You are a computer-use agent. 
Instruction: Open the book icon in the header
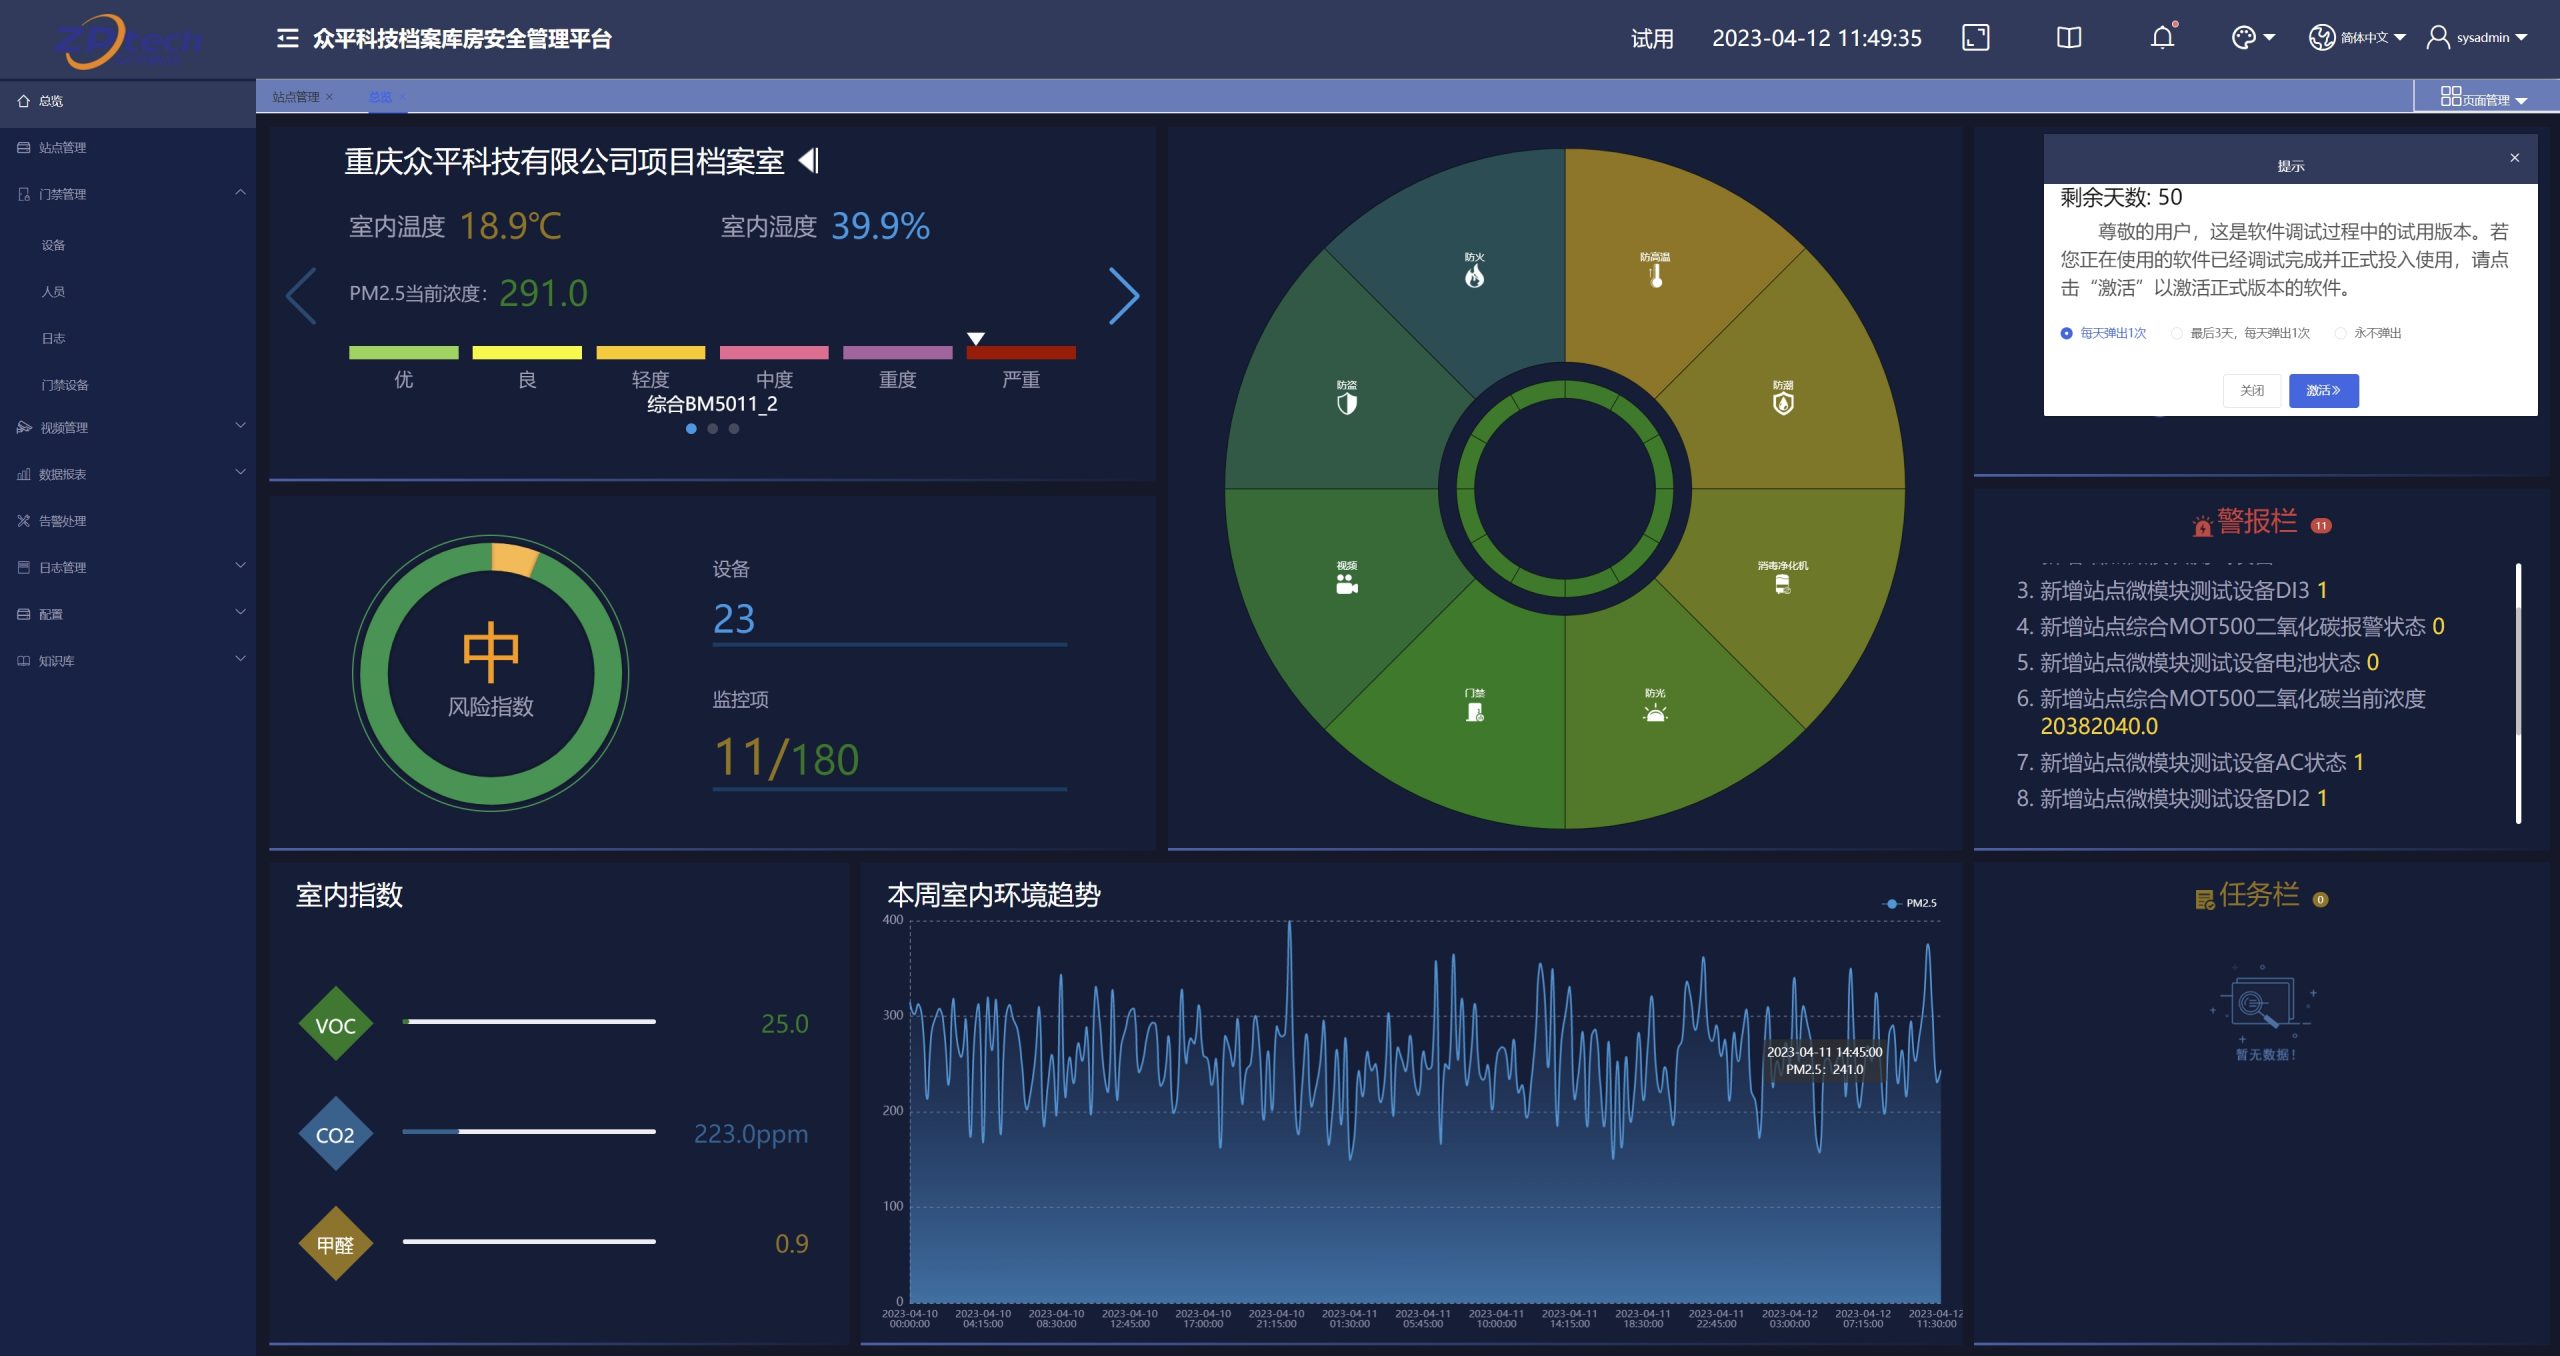pos(2069,38)
